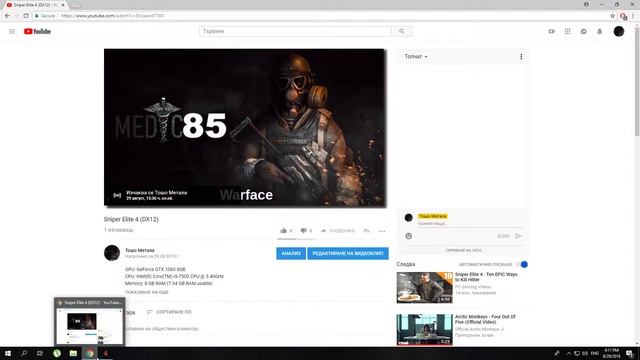Image resolution: width=640 pixels, height=360 pixels.
Task: Click the Chrome back arrow
Action: pos(7,16)
